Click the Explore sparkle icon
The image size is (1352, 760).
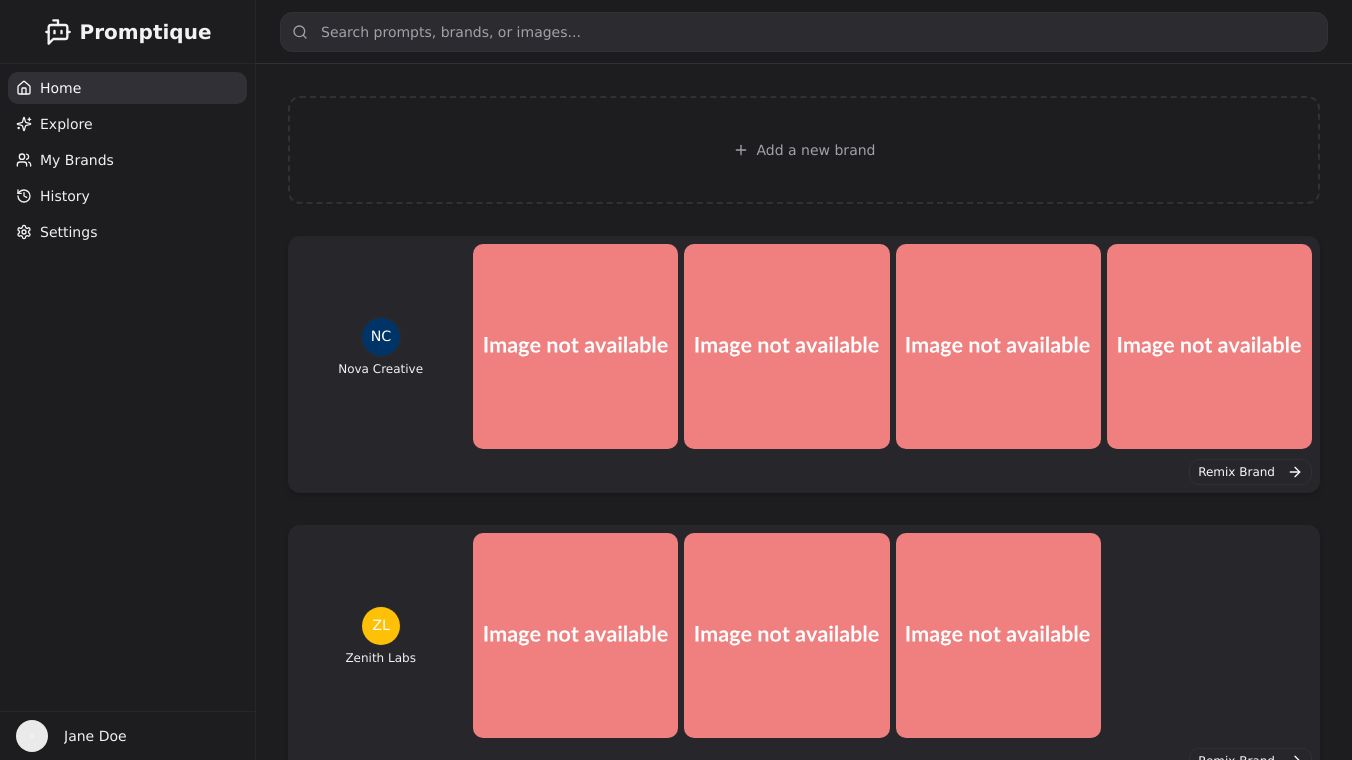[x=24, y=124]
